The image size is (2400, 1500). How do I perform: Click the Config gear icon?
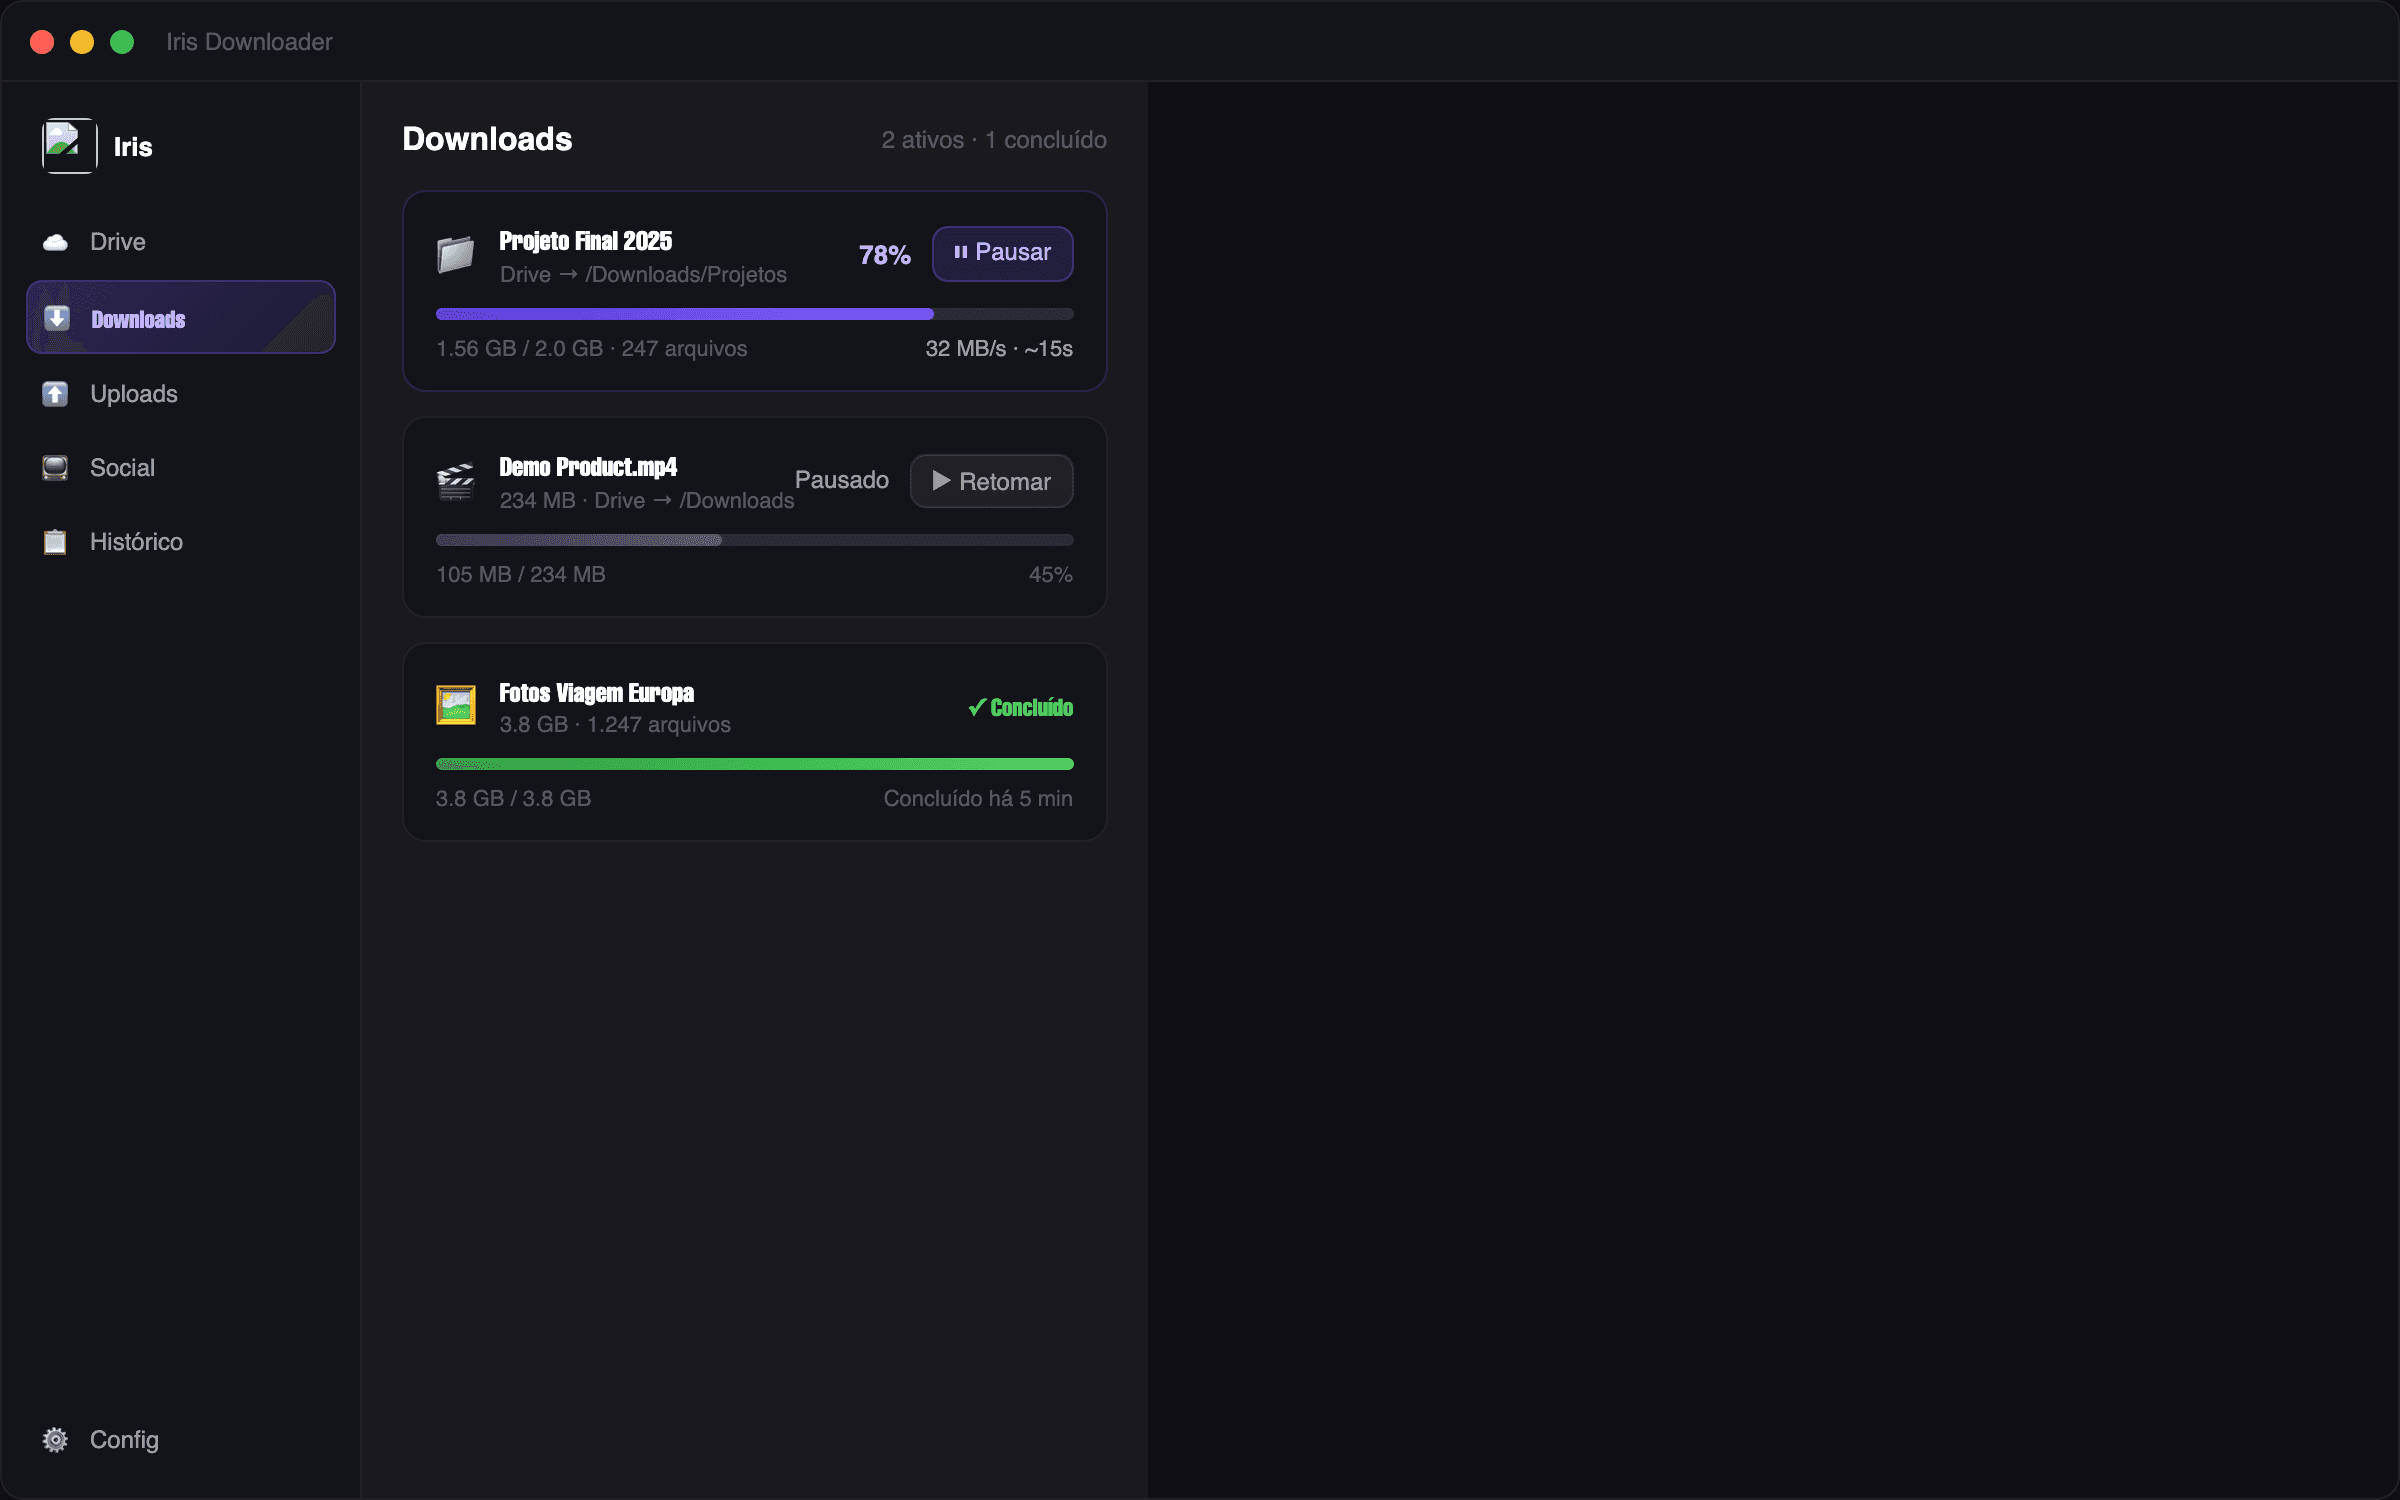pyautogui.click(x=55, y=1440)
